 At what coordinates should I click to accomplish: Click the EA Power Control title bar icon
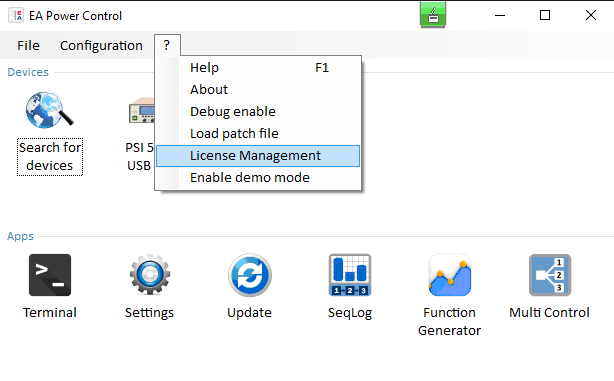tap(16, 16)
